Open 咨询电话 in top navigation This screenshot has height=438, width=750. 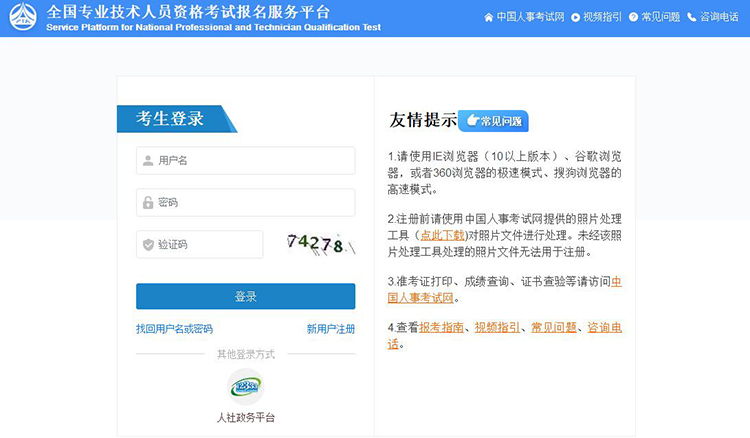(719, 17)
